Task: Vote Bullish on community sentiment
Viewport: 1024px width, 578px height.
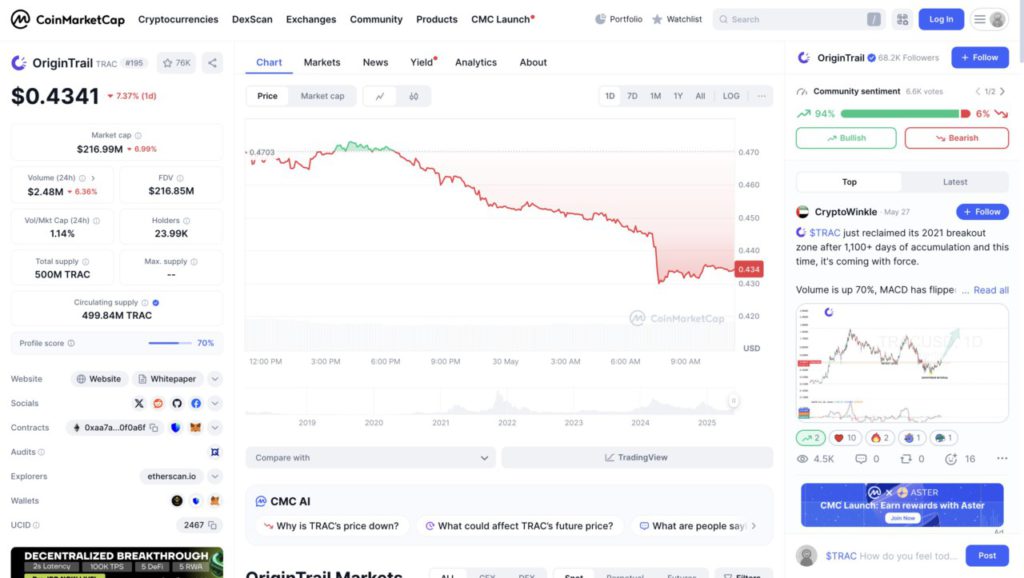Action: click(x=846, y=138)
